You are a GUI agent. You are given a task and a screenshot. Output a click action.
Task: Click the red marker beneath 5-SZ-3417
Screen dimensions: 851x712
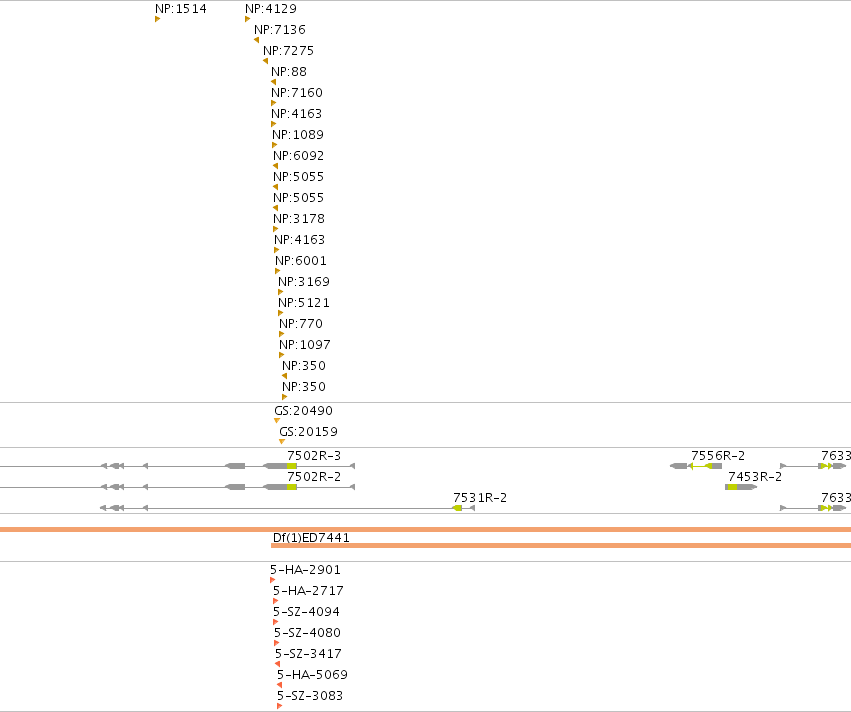[277, 664]
